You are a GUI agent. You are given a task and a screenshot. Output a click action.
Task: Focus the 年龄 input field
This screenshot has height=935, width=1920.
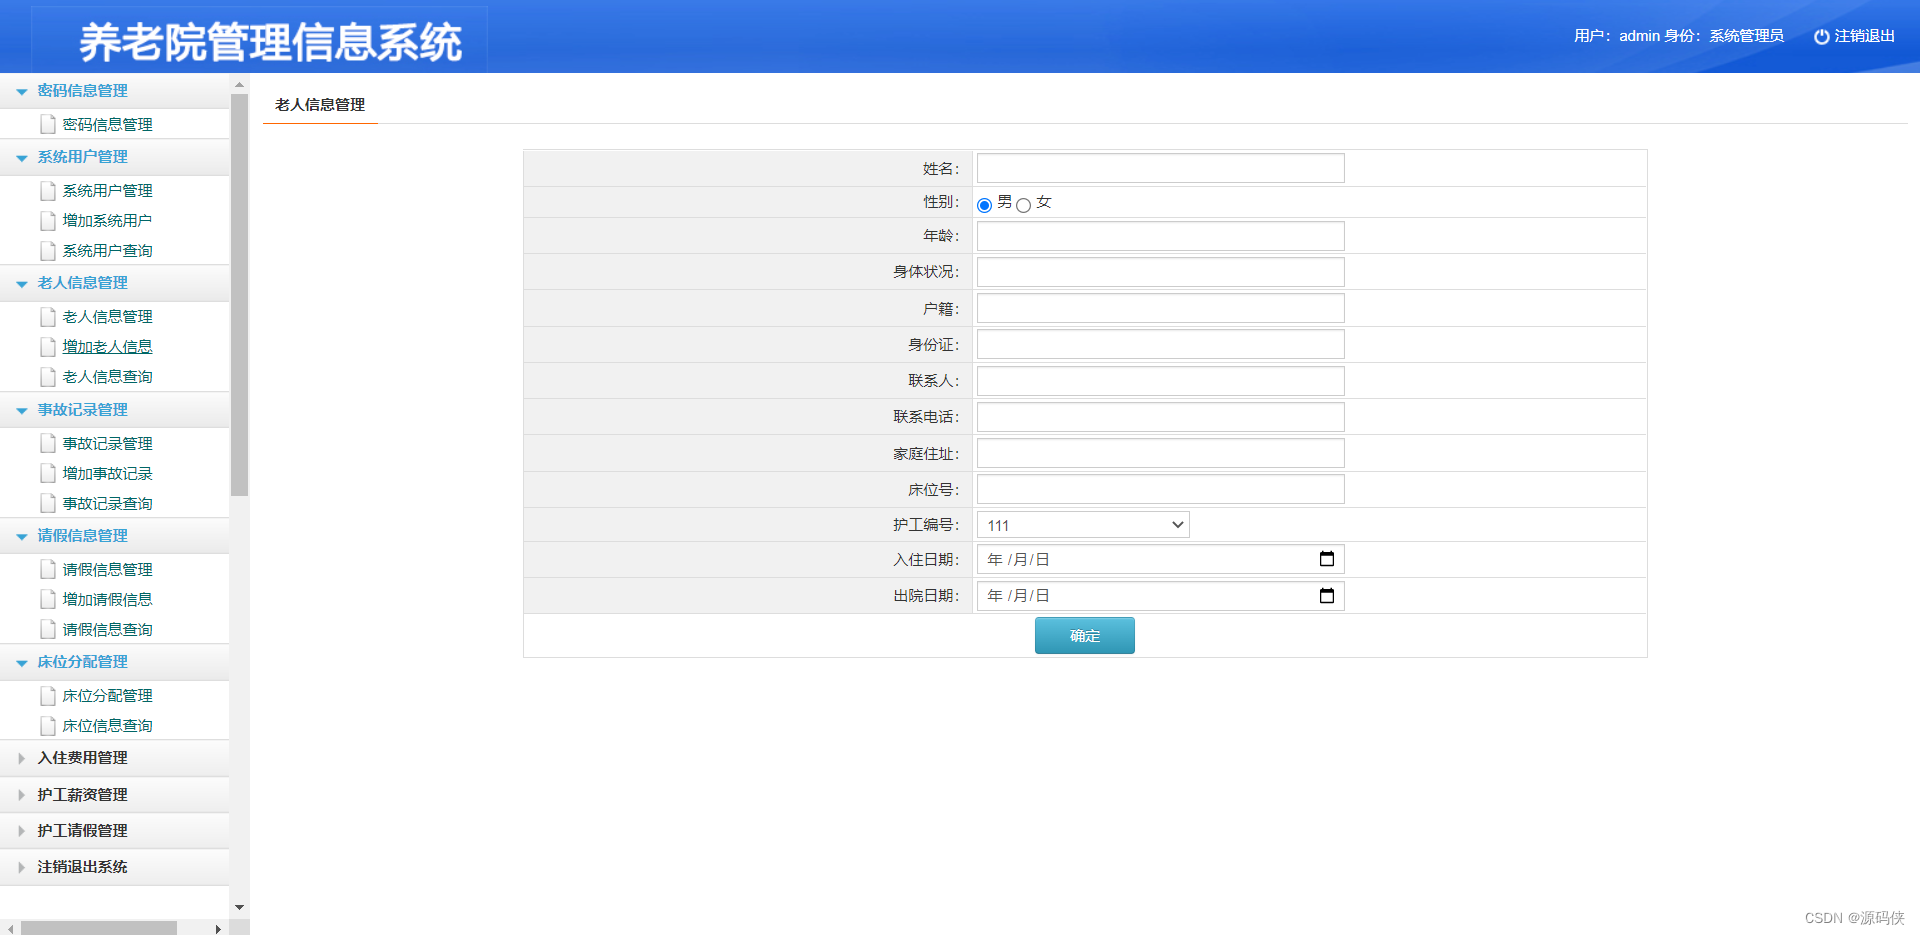pyautogui.click(x=1160, y=236)
